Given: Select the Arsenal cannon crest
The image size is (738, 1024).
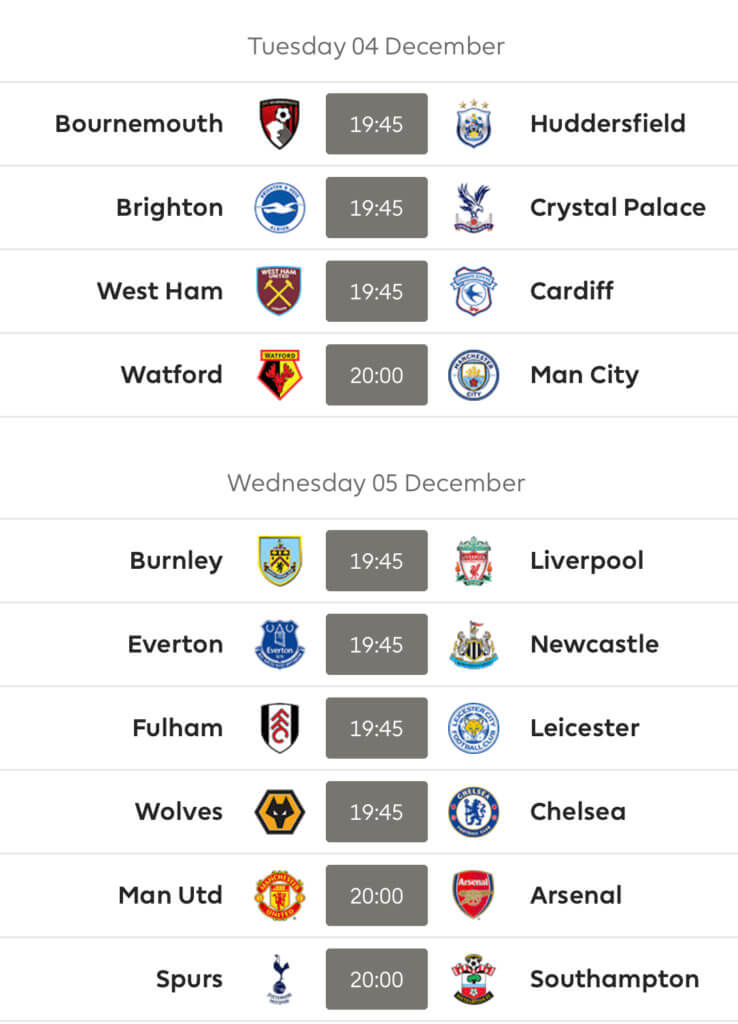Looking at the screenshot, I should (473, 895).
